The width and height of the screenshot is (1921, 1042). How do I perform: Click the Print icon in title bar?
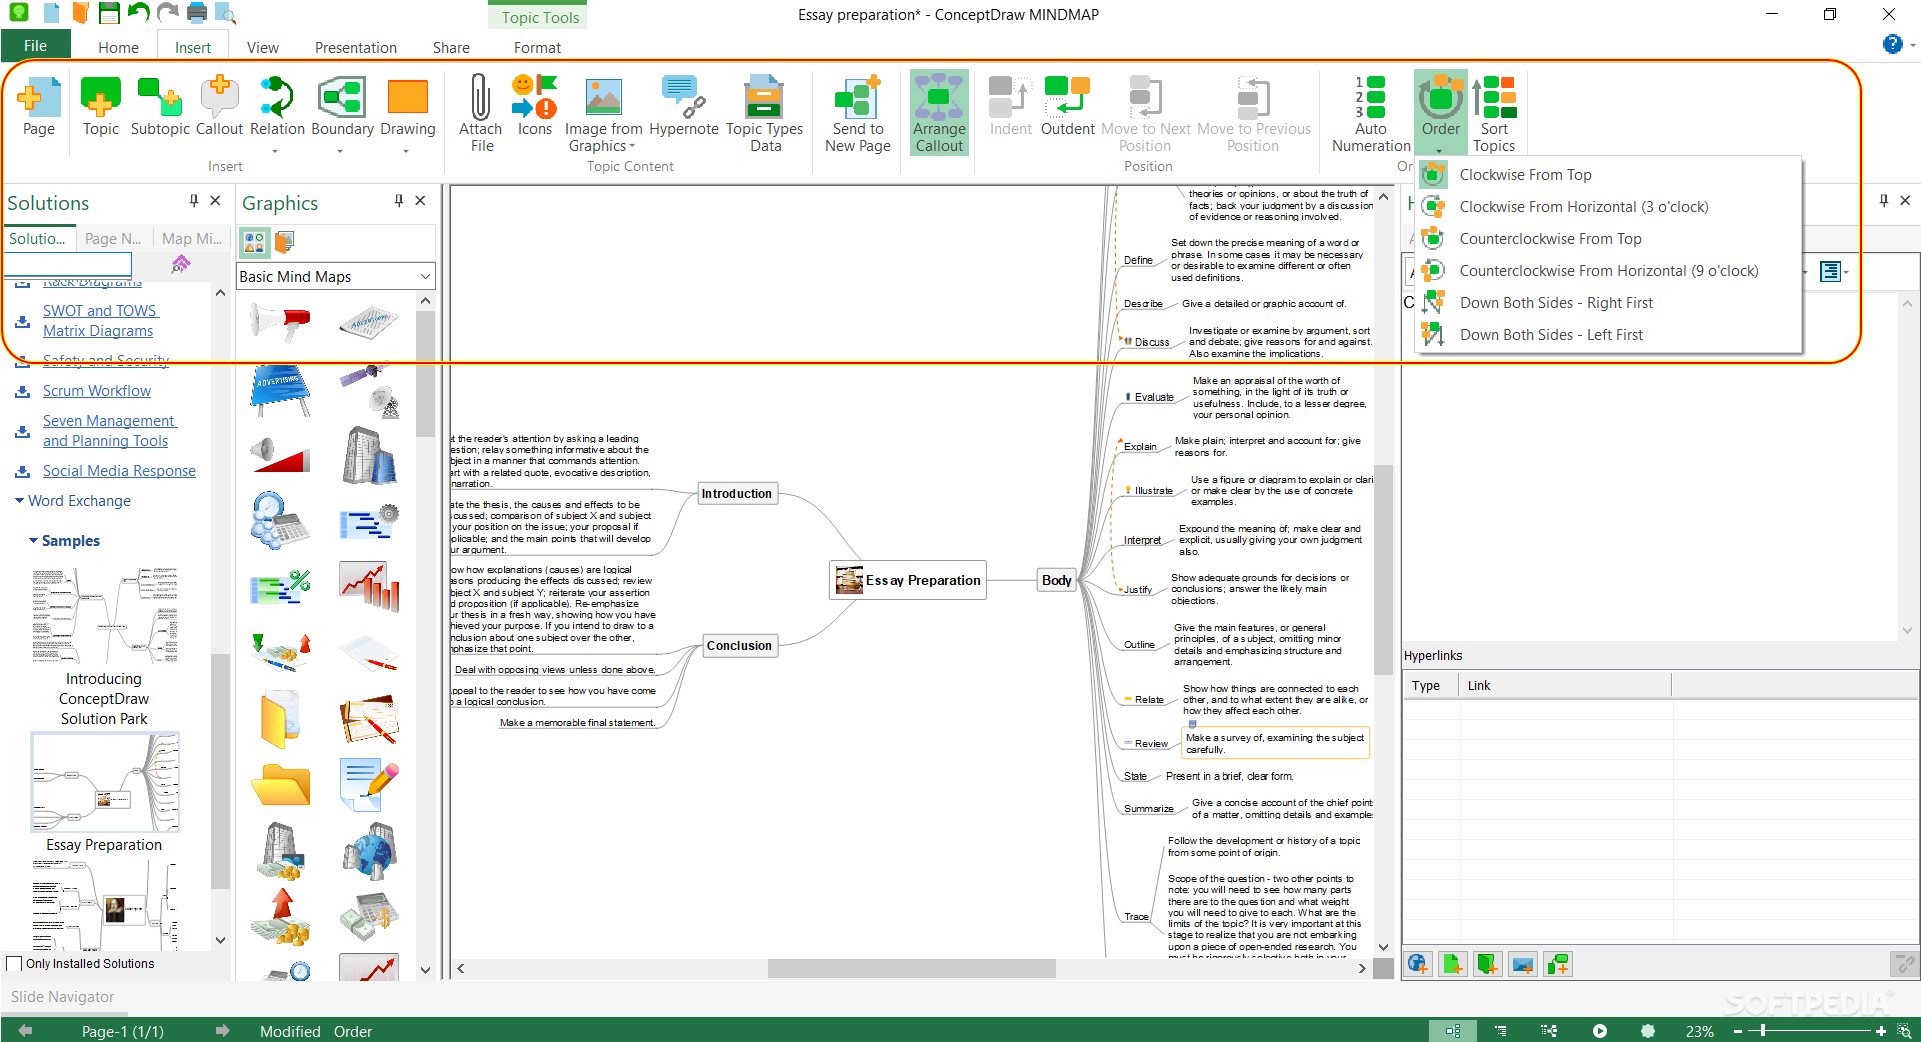coord(197,13)
